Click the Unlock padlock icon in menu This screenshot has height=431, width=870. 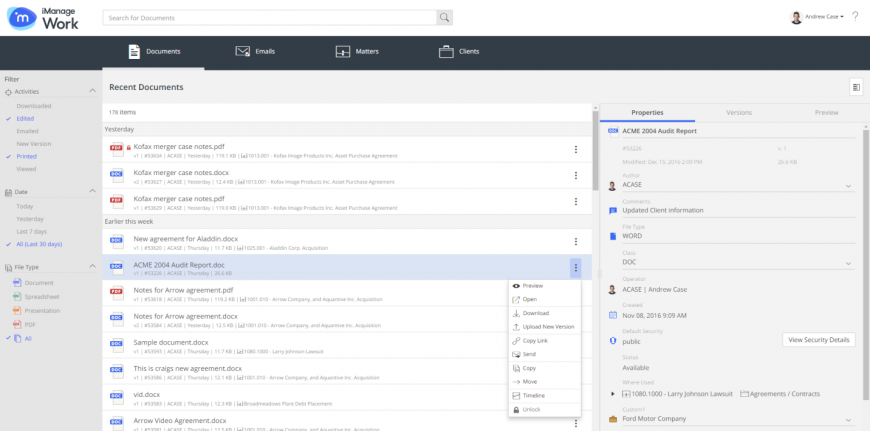516,410
